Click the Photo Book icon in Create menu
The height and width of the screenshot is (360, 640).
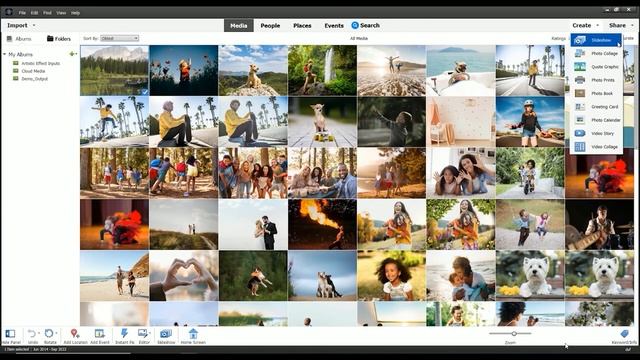580,93
